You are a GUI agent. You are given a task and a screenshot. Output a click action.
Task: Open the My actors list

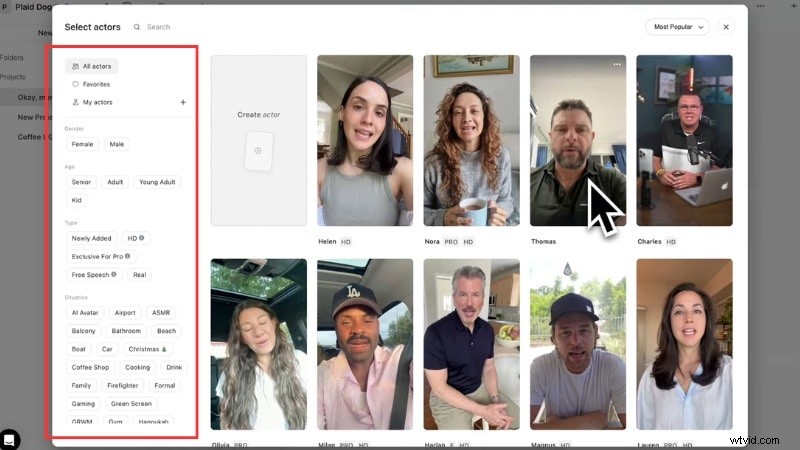[92, 102]
